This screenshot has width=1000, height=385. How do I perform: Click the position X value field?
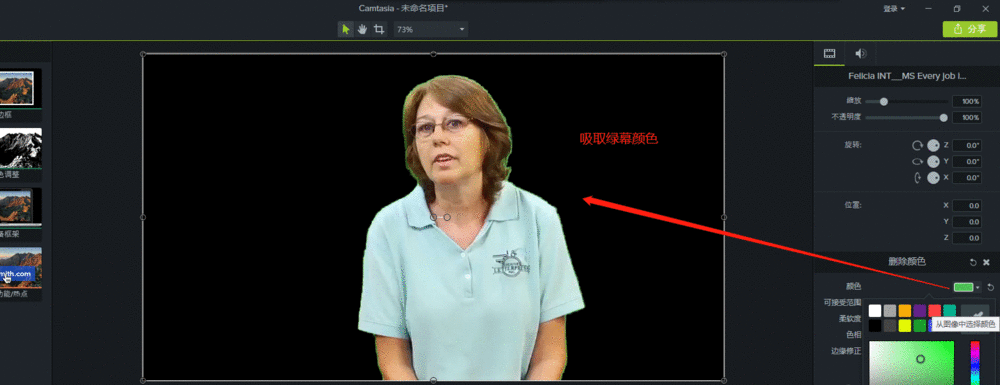(966, 206)
